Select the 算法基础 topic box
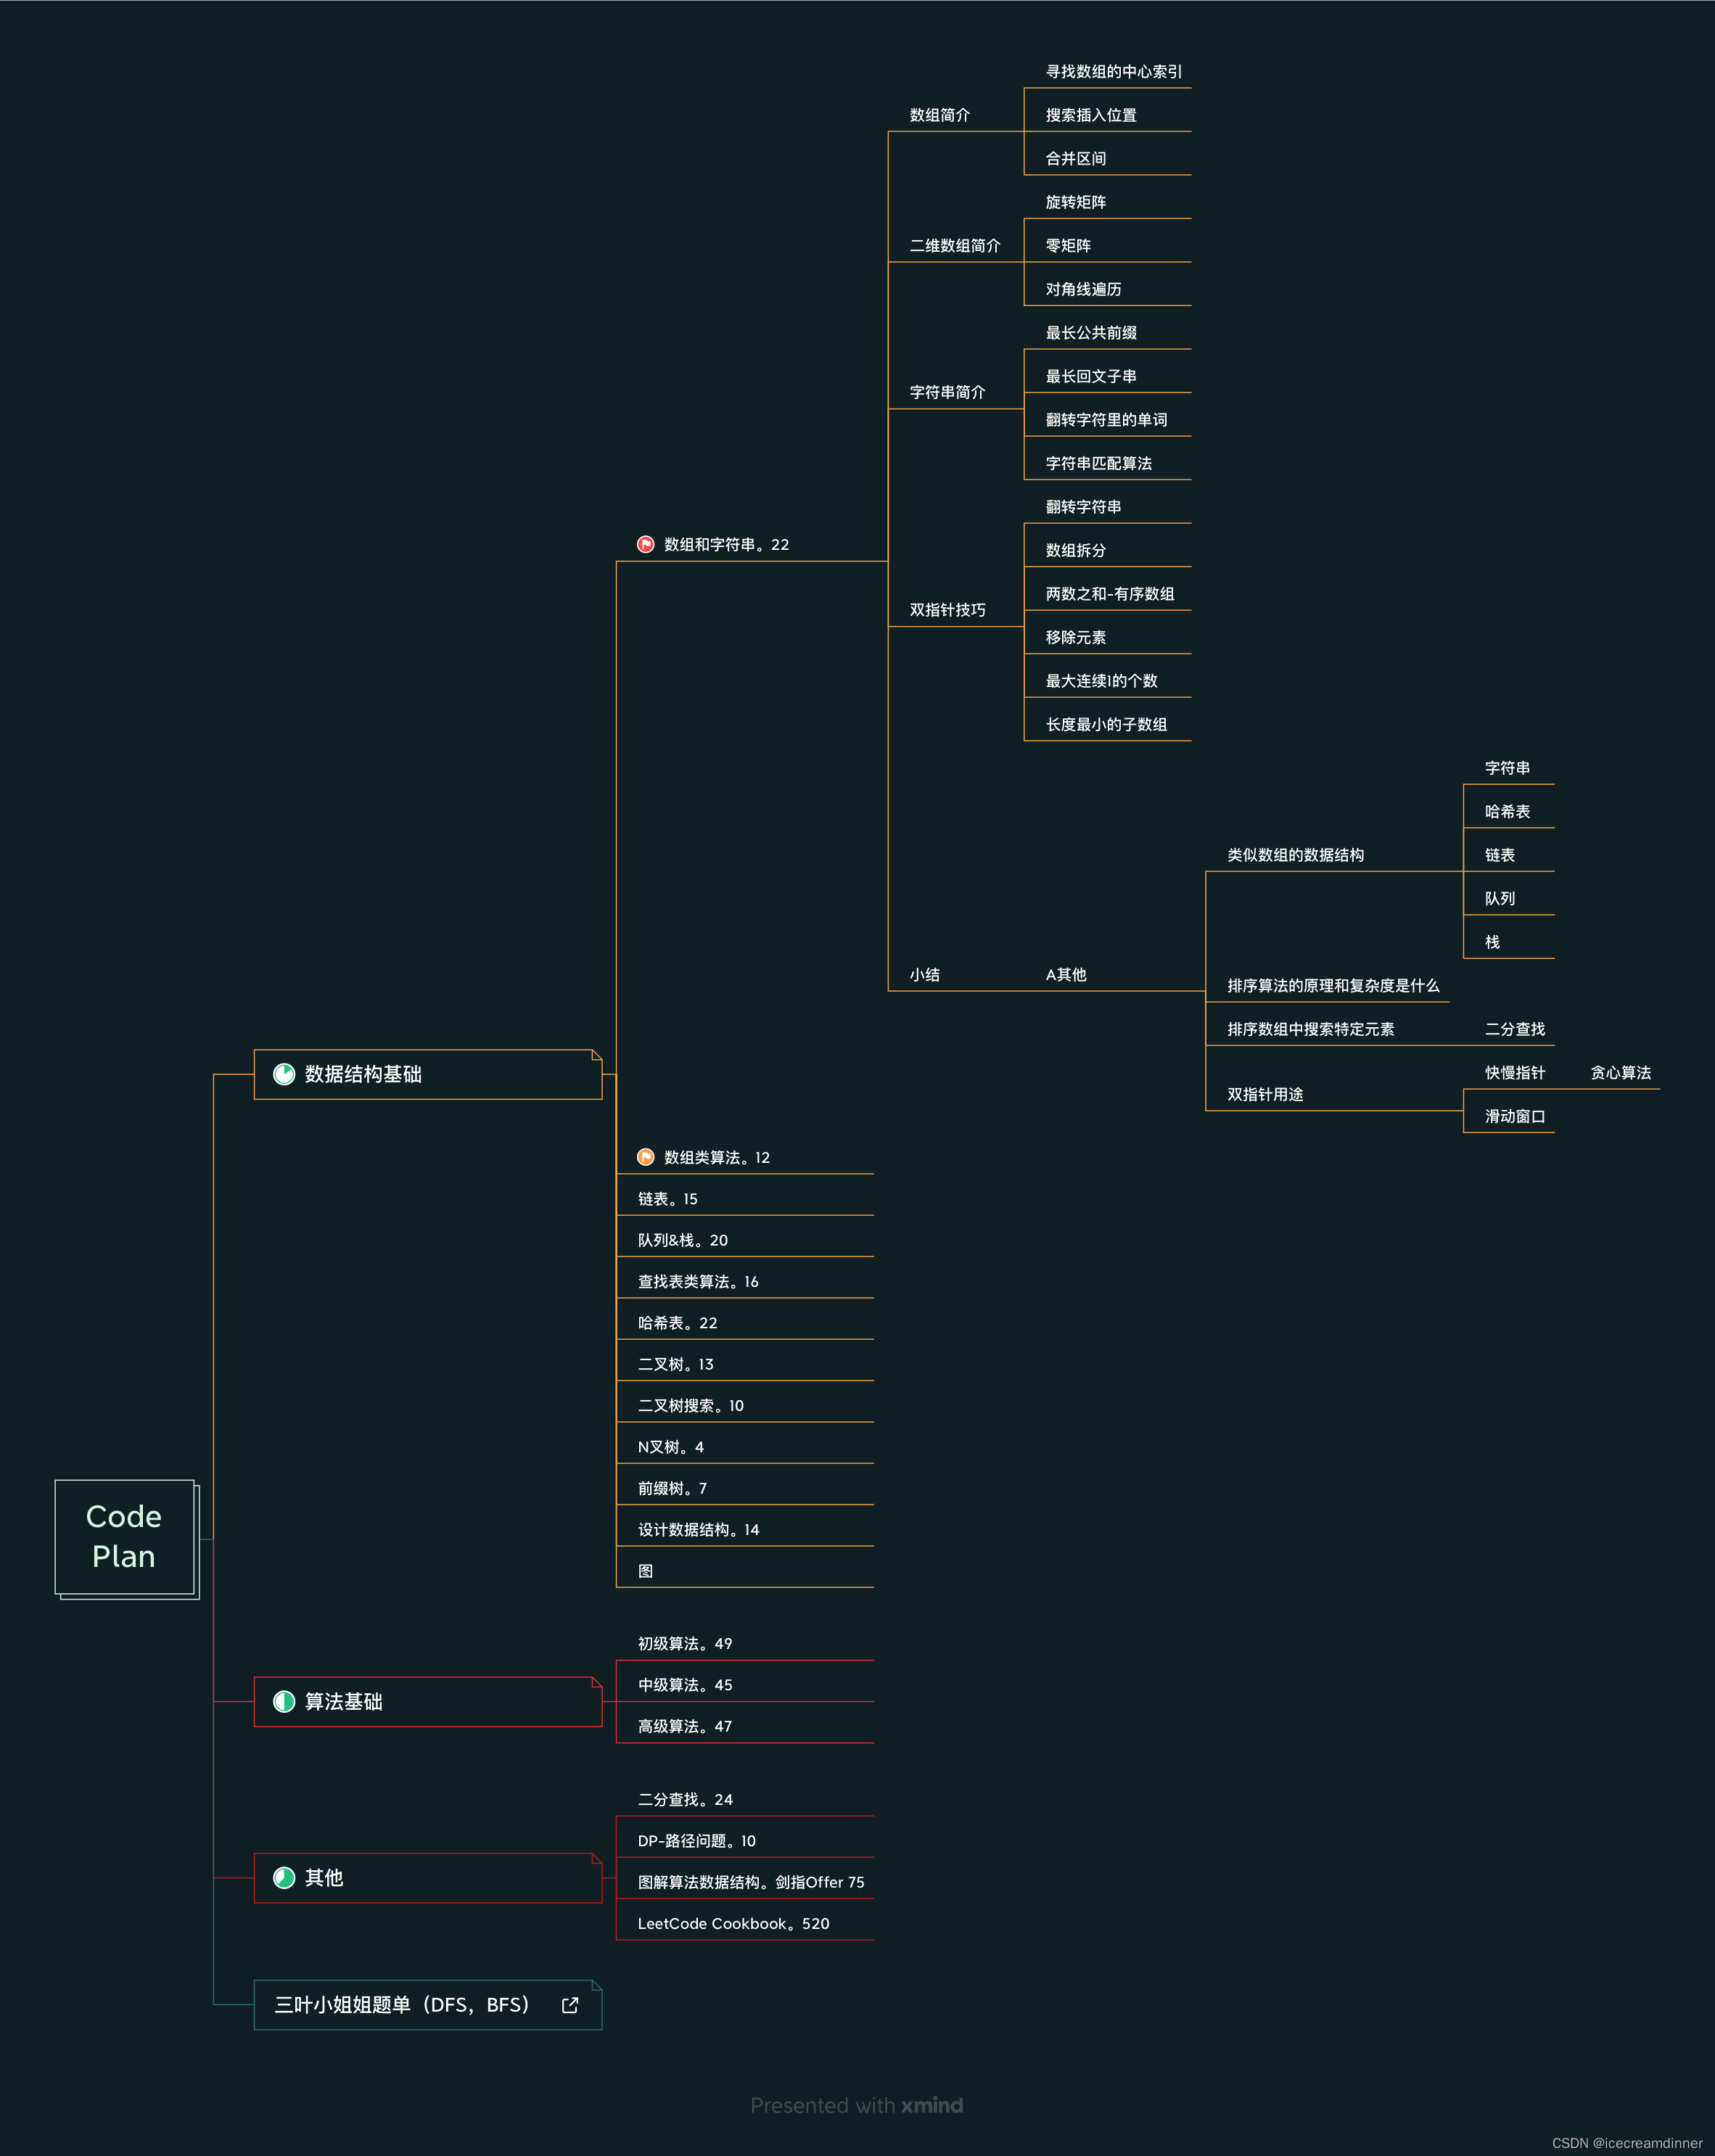 coord(428,1701)
